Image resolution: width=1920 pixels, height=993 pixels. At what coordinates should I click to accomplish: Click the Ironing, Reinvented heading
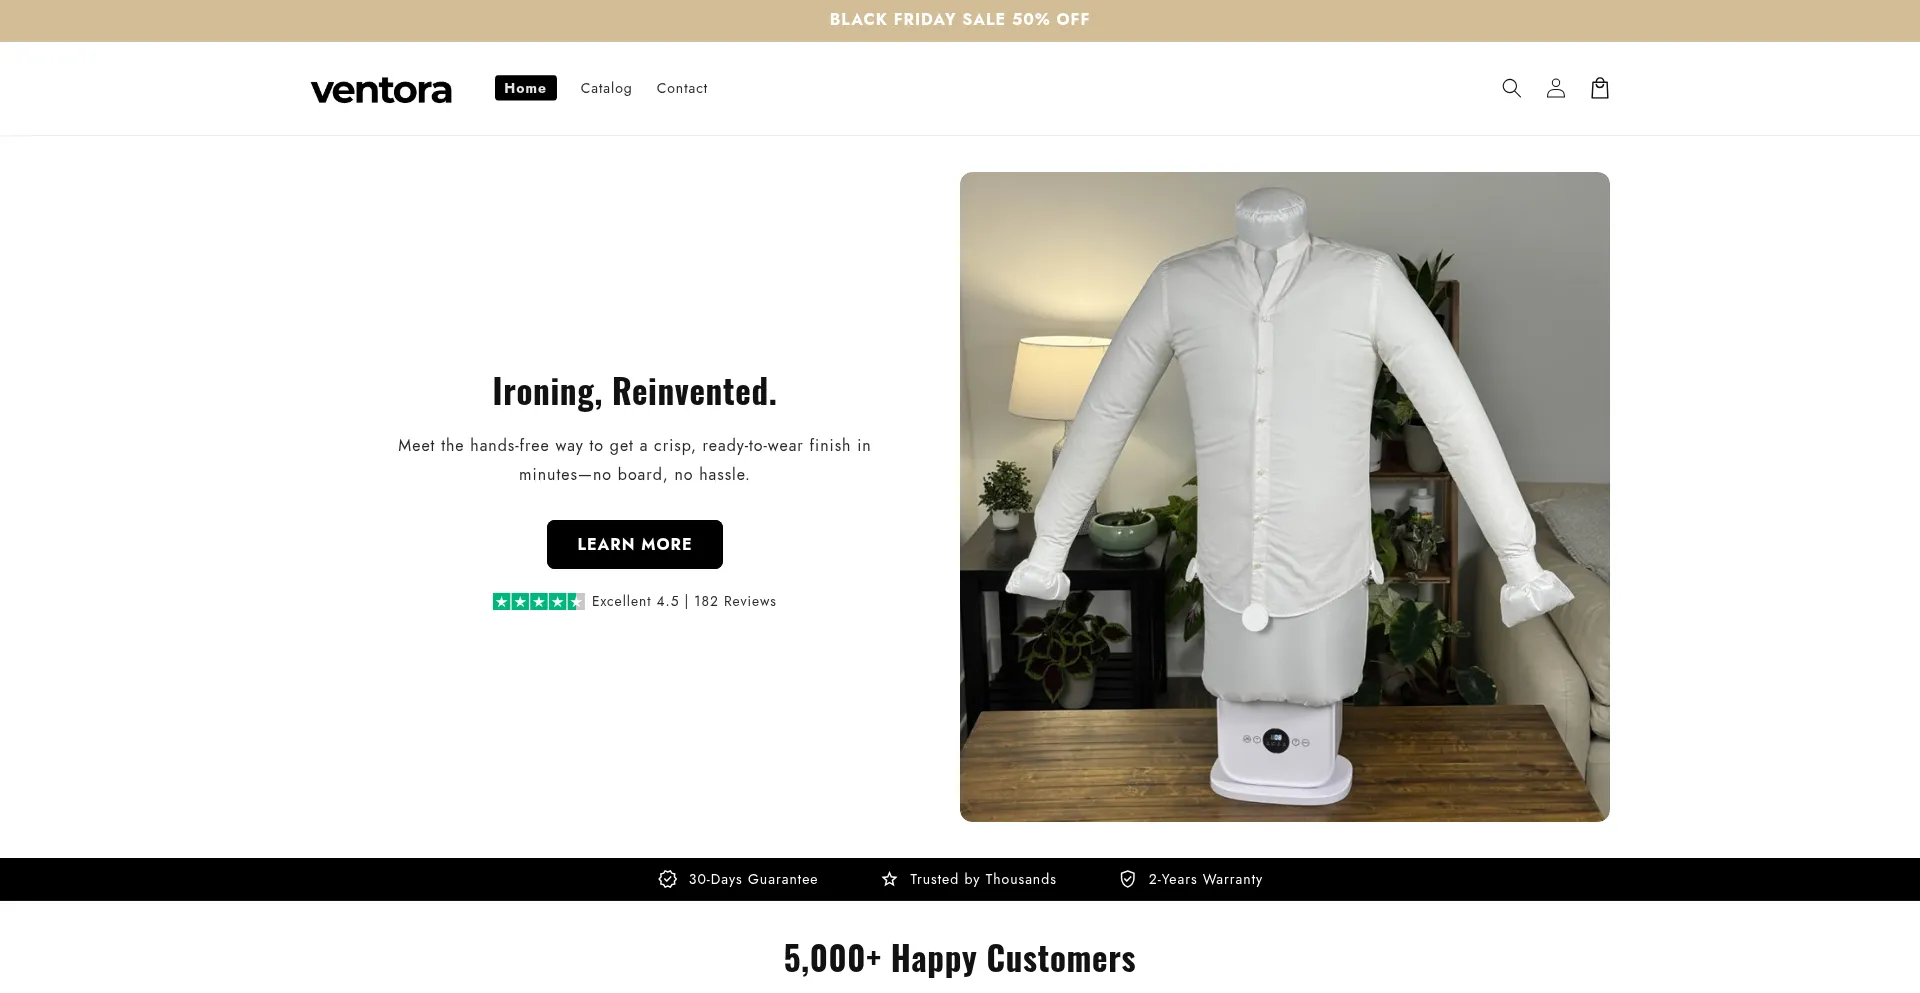(634, 391)
